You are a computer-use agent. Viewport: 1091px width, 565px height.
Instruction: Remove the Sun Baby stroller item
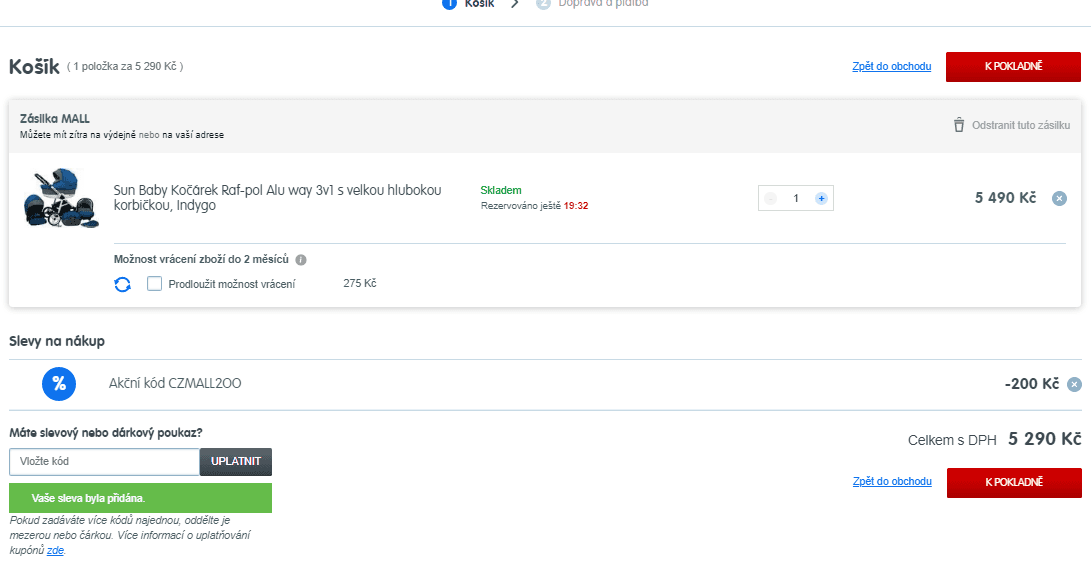click(x=1059, y=199)
